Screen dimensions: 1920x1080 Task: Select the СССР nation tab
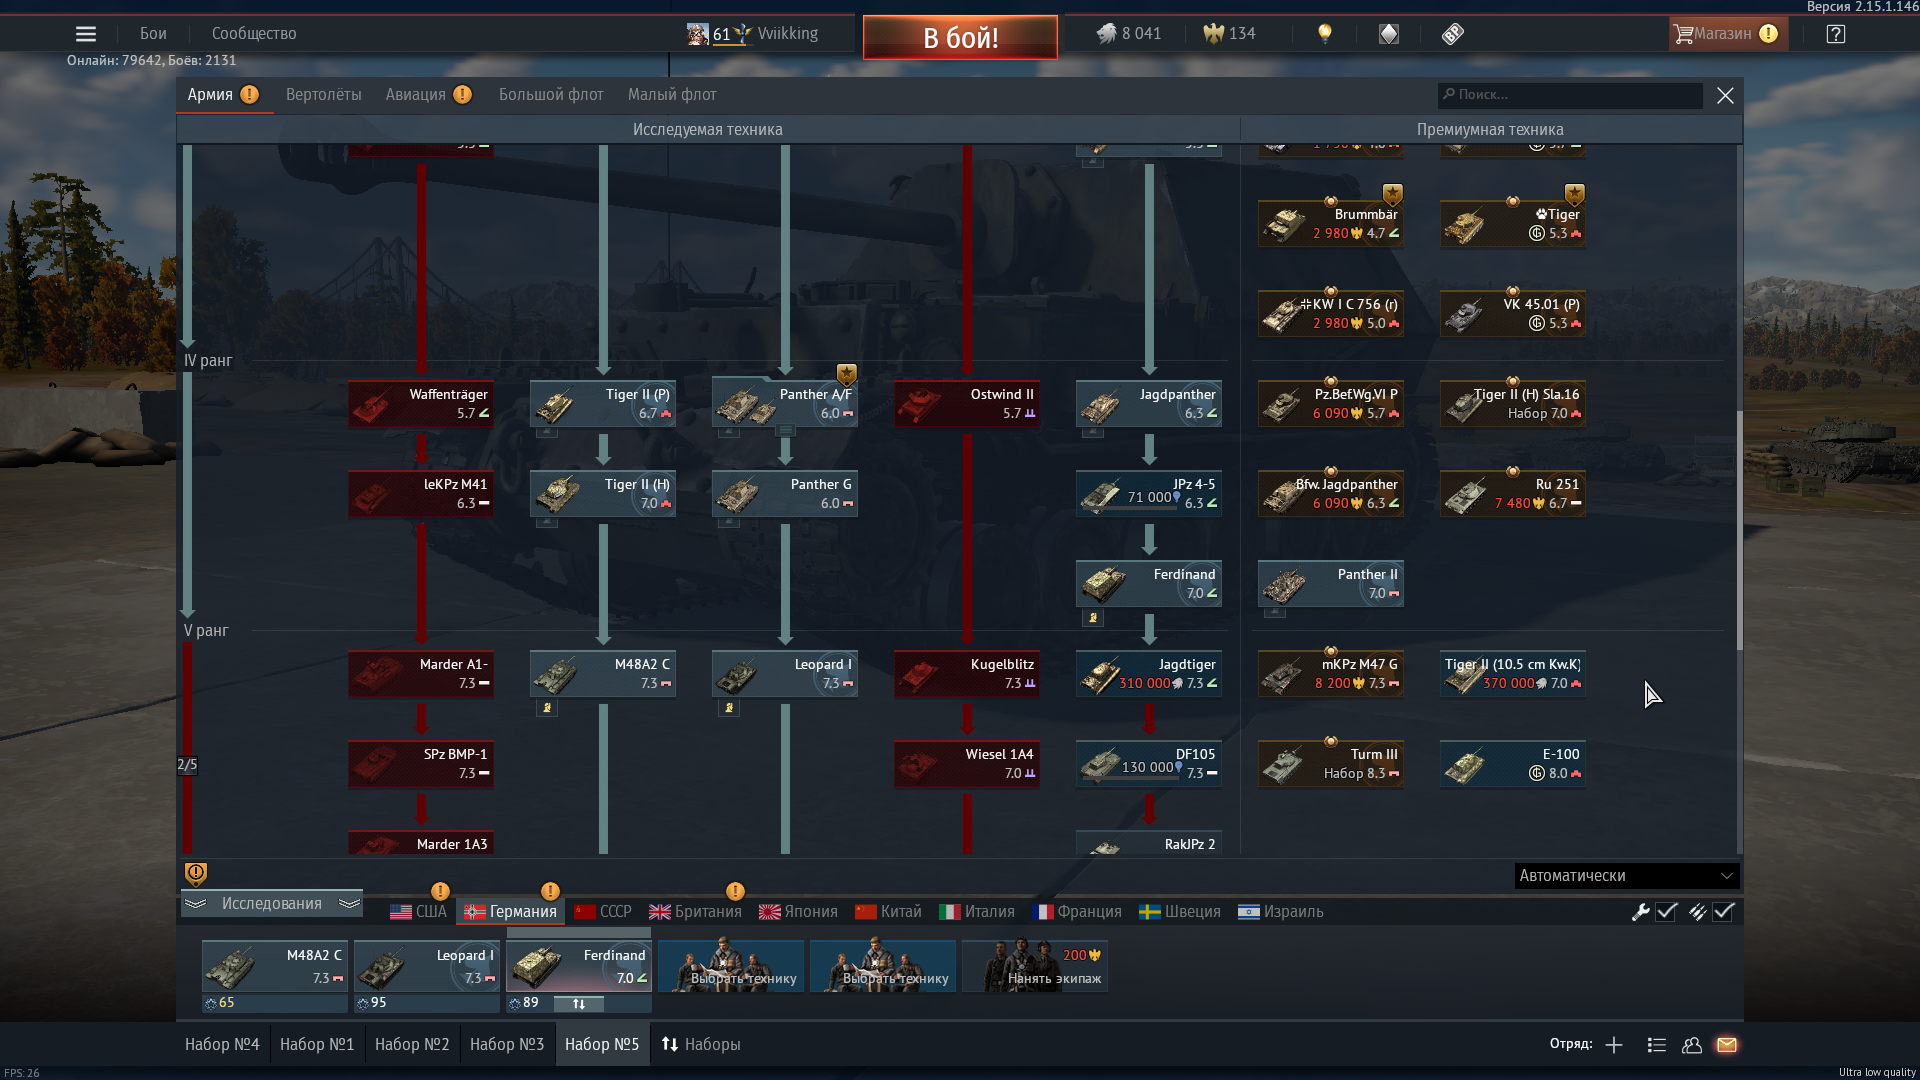tap(603, 912)
